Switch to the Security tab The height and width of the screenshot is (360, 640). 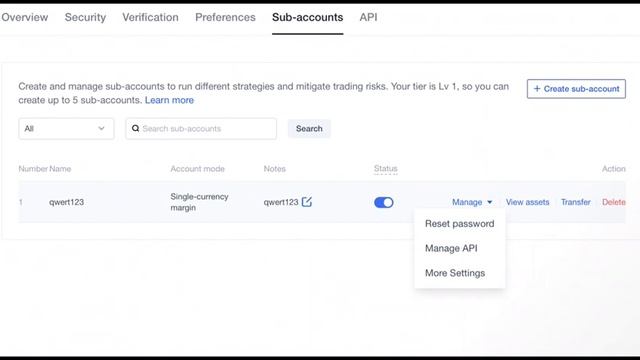pyautogui.click(x=85, y=17)
